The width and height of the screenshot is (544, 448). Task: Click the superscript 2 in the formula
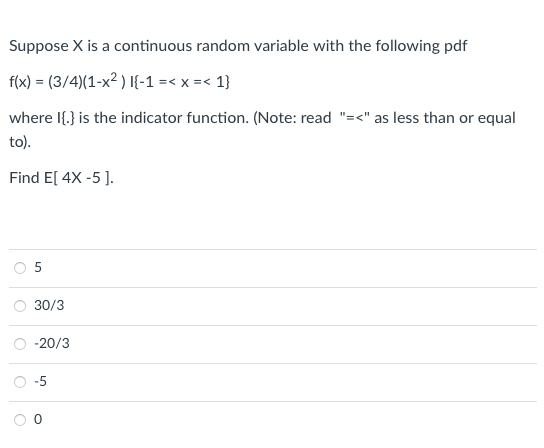click(114, 77)
